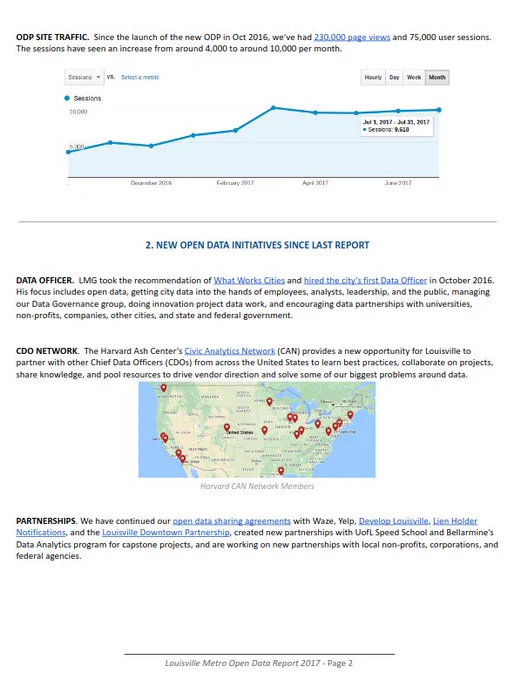Click the Texas Gulf coast map pin
521x680 pixels.
click(281, 471)
